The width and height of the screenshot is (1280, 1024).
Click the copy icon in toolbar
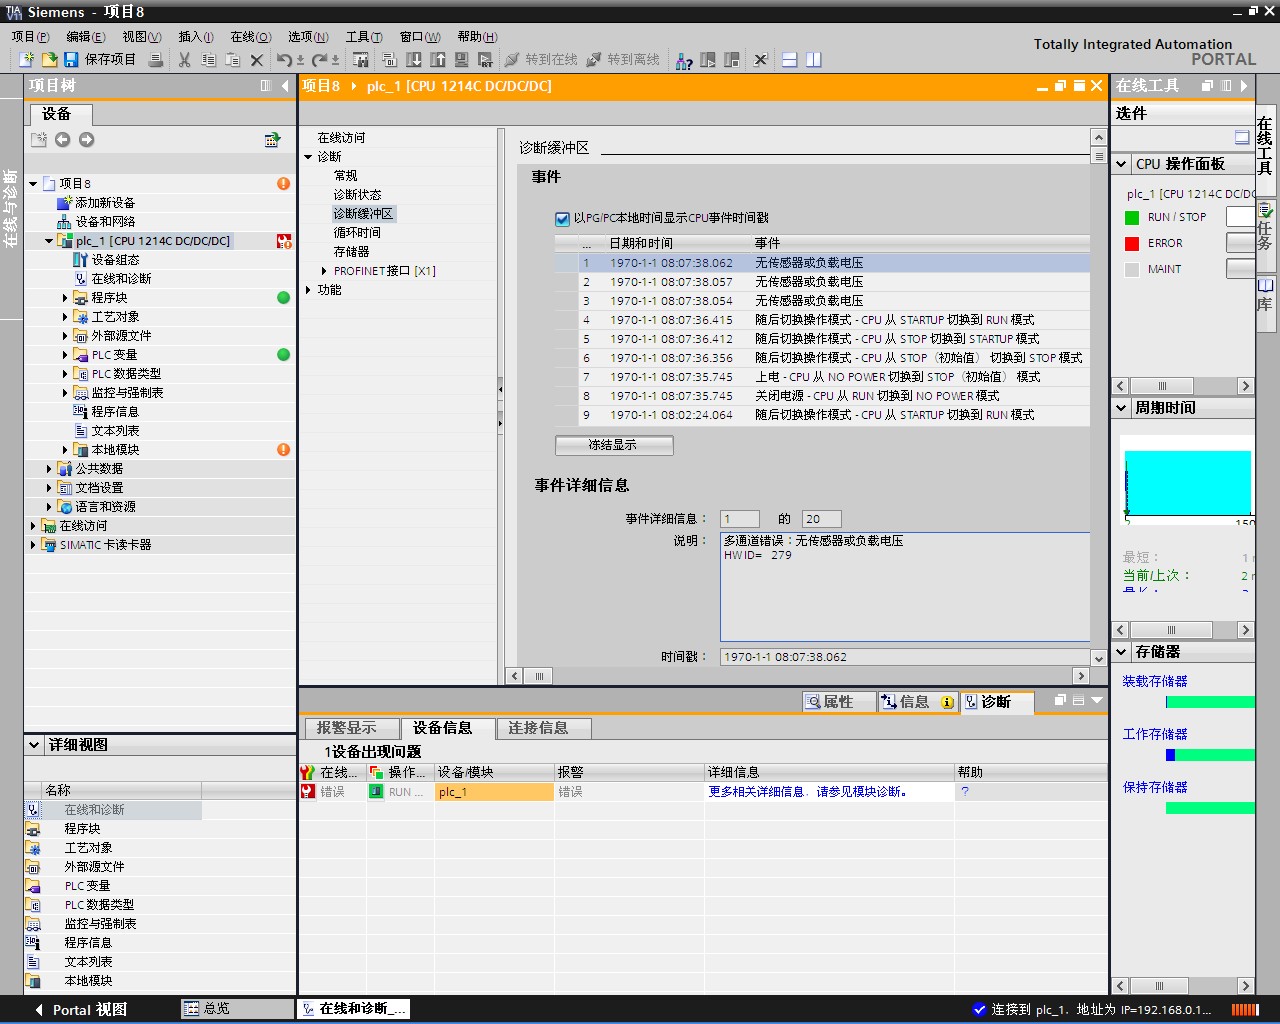coord(208,60)
